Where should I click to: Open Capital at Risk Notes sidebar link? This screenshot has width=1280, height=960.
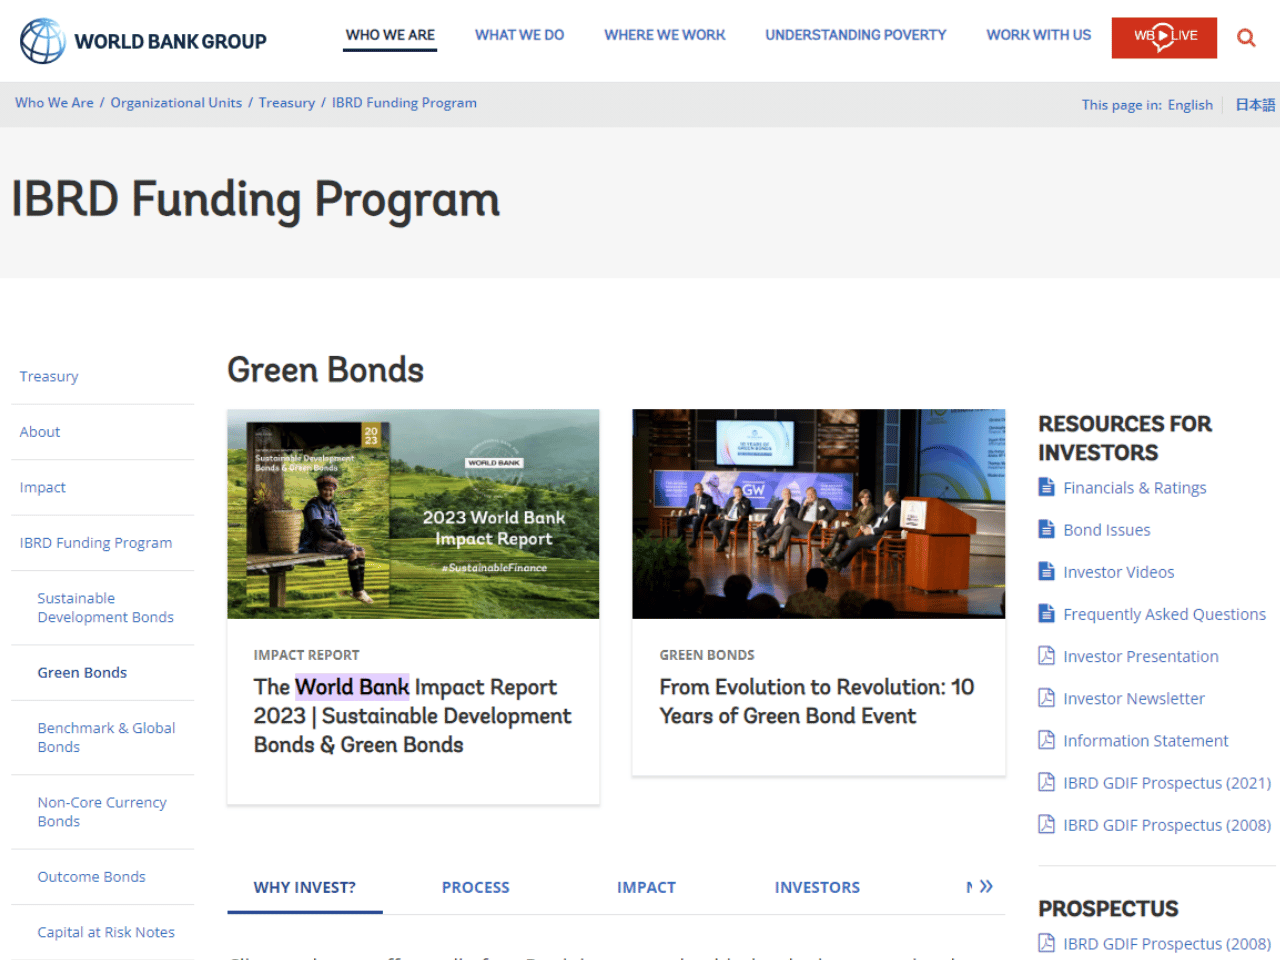click(x=106, y=932)
